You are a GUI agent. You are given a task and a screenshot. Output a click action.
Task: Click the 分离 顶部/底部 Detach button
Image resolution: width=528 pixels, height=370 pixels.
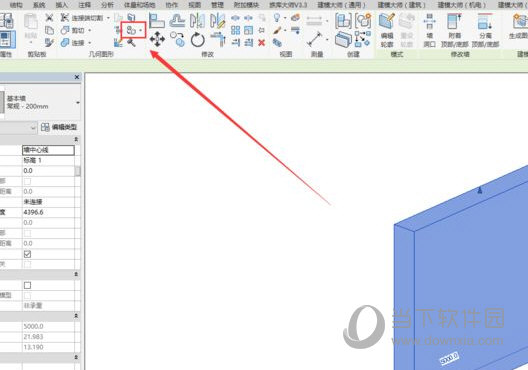pyautogui.click(x=485, y=30)
